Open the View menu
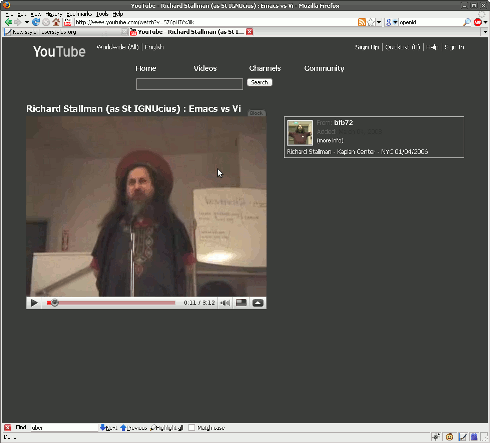The image size is (490, 443). tap(36, 14)
